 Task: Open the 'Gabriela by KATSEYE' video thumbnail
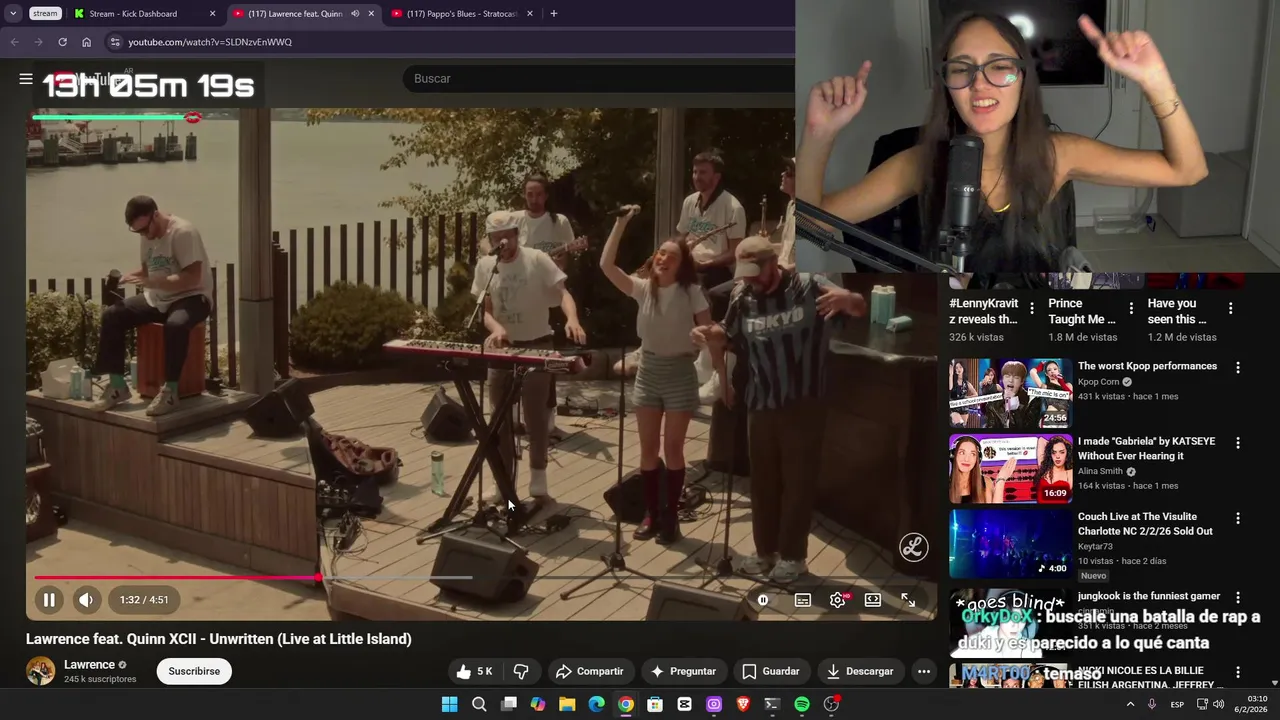(x=1010, y=468)
